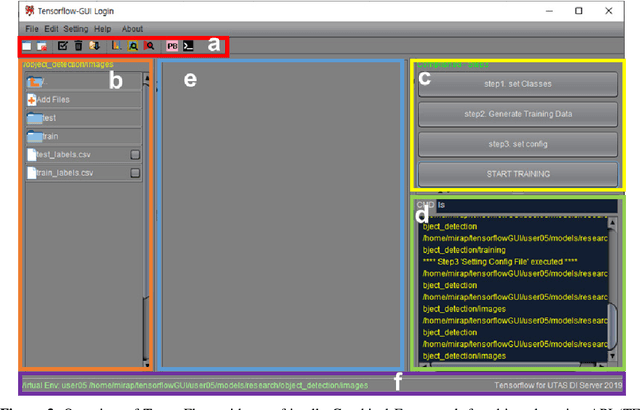The image size is (640, 410).
Task: Click the yellow magnifier search icon
Action: tap(133, 46)
